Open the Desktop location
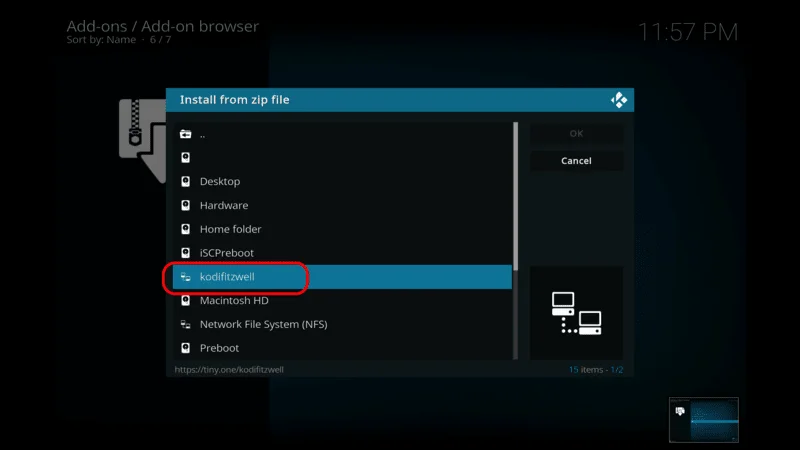This screenshot has height=450, width=800. coord(342,182)
